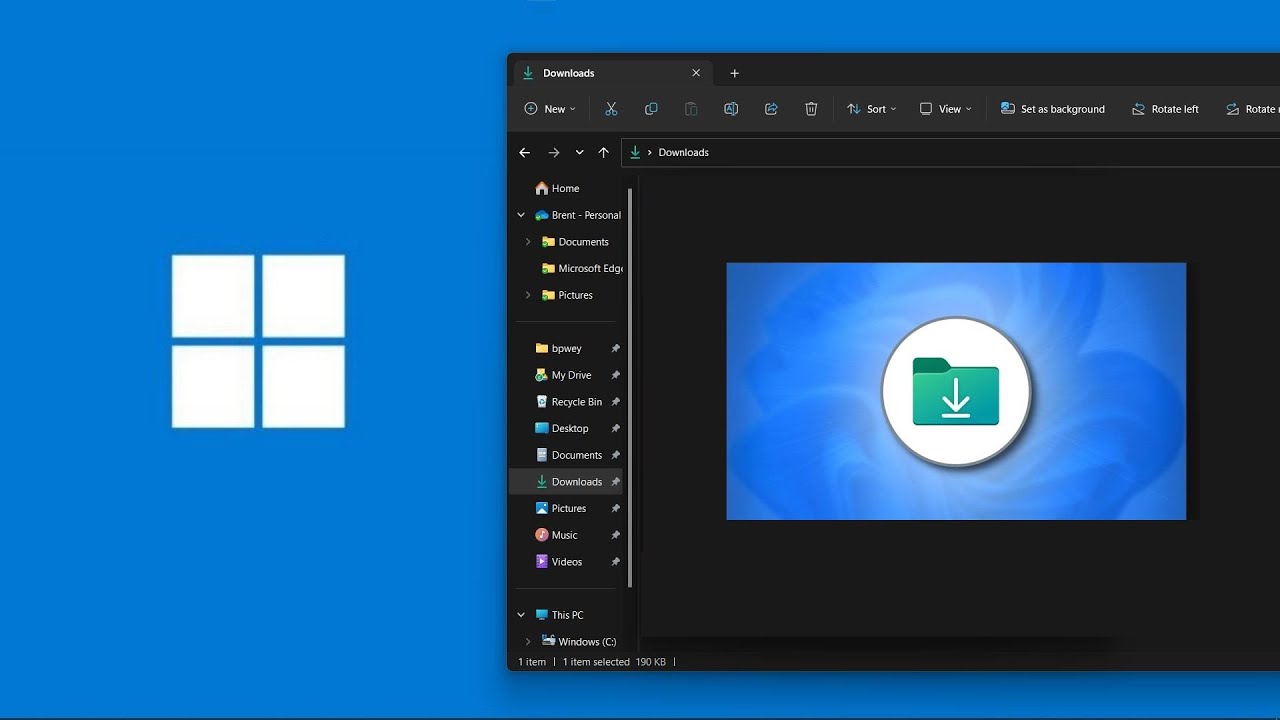Open Recycle Bin in quick access

pos(568,402)
